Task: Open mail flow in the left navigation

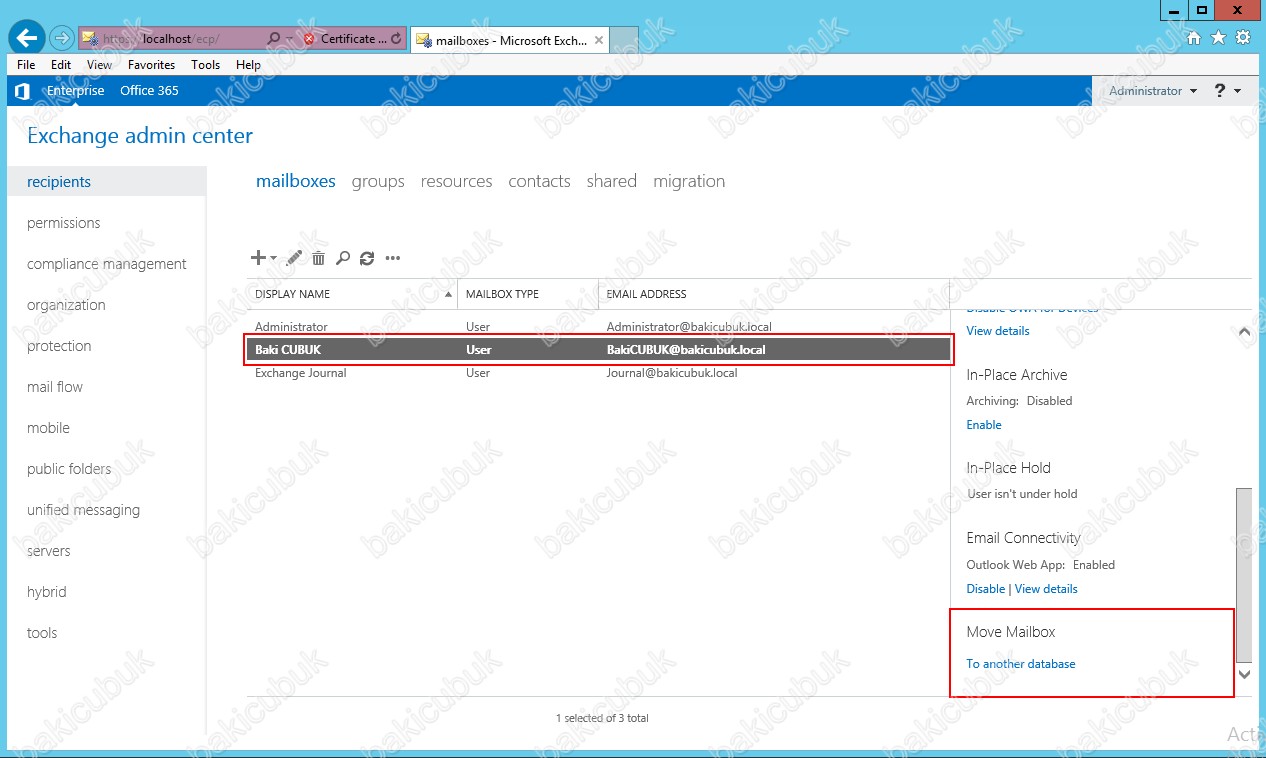Action: coord(55,387)
